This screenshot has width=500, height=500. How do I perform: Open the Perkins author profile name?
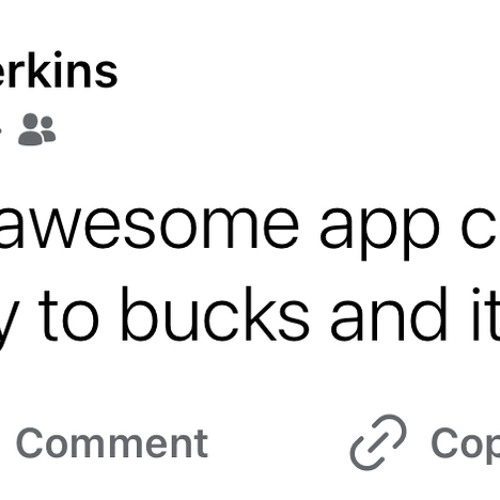[x=58, y=70]
